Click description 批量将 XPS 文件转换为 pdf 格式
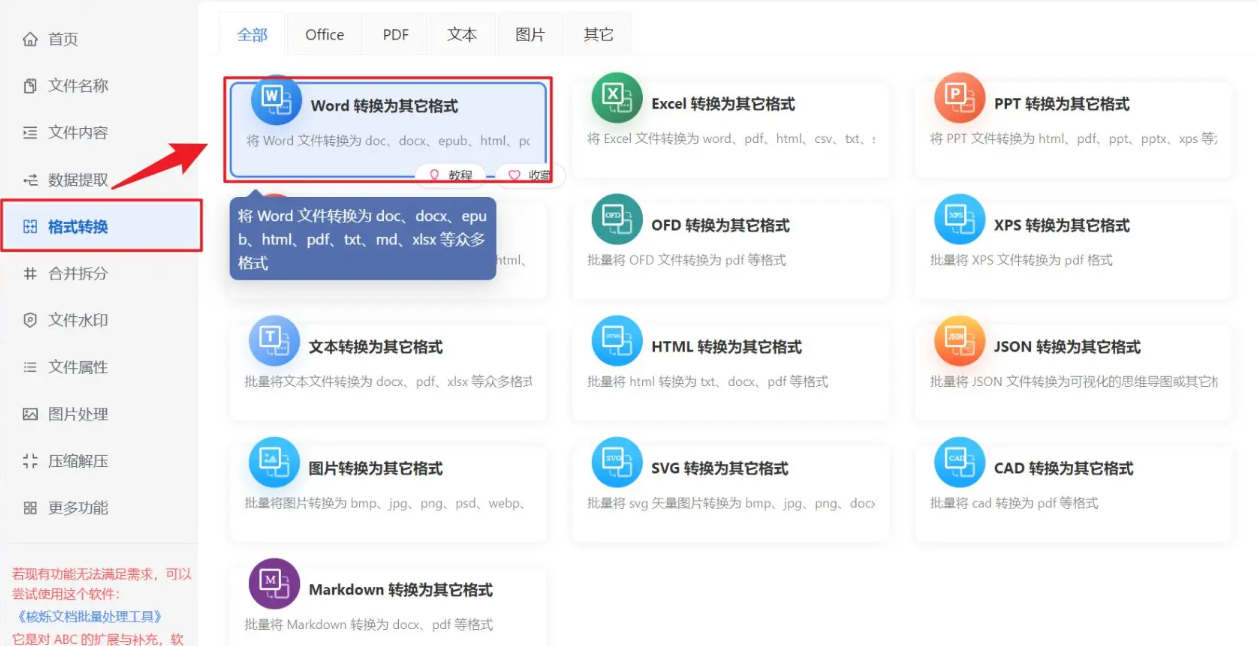Screen dimensions: 1258x646 (x=1021, y=260)
